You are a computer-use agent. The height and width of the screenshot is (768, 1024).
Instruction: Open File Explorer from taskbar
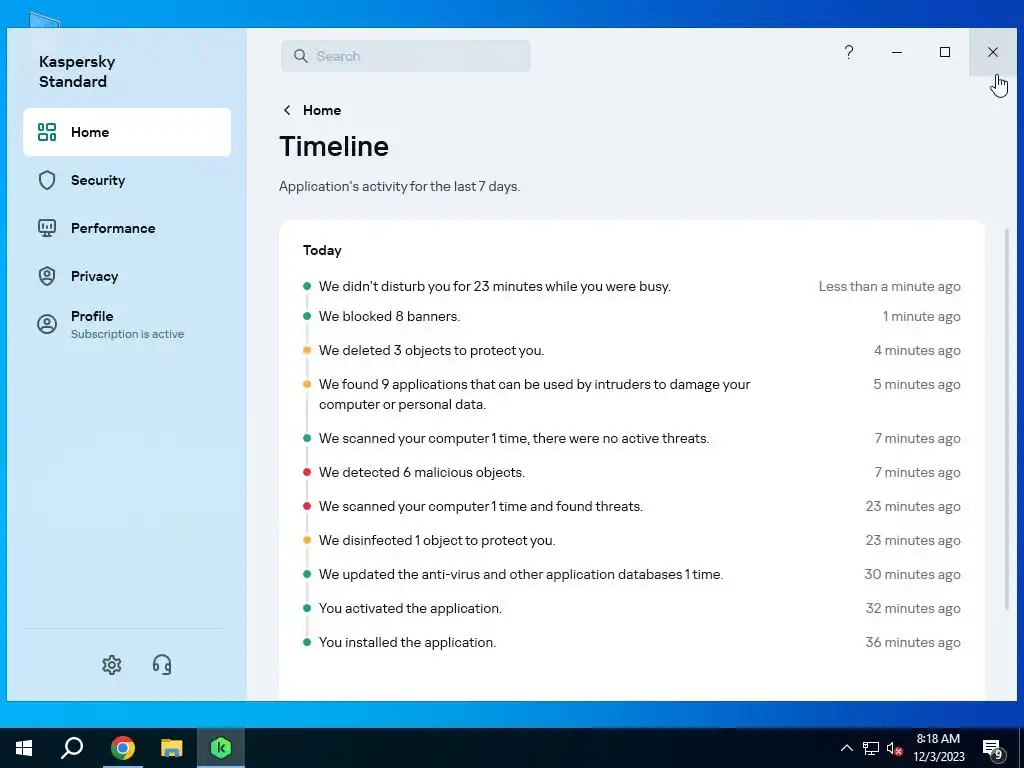point(172,748)
